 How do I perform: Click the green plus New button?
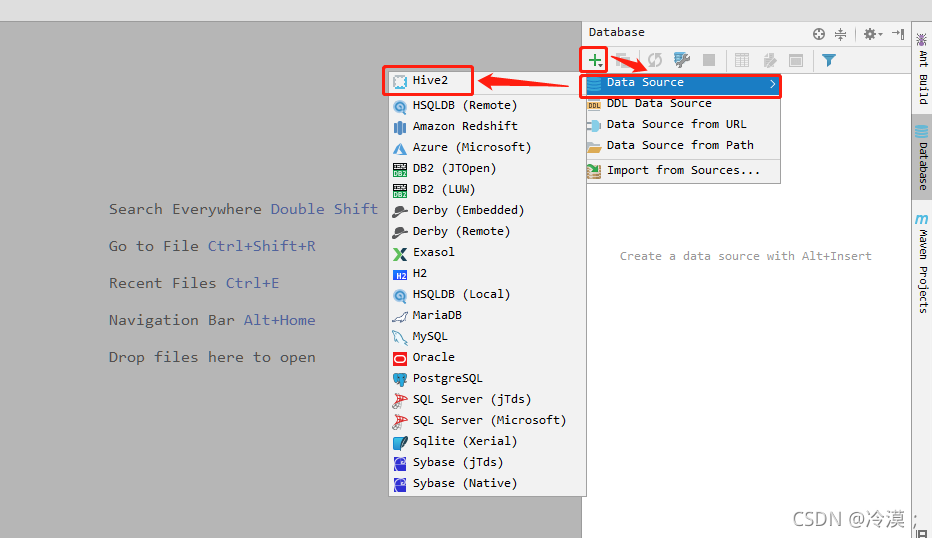[594, 60]
